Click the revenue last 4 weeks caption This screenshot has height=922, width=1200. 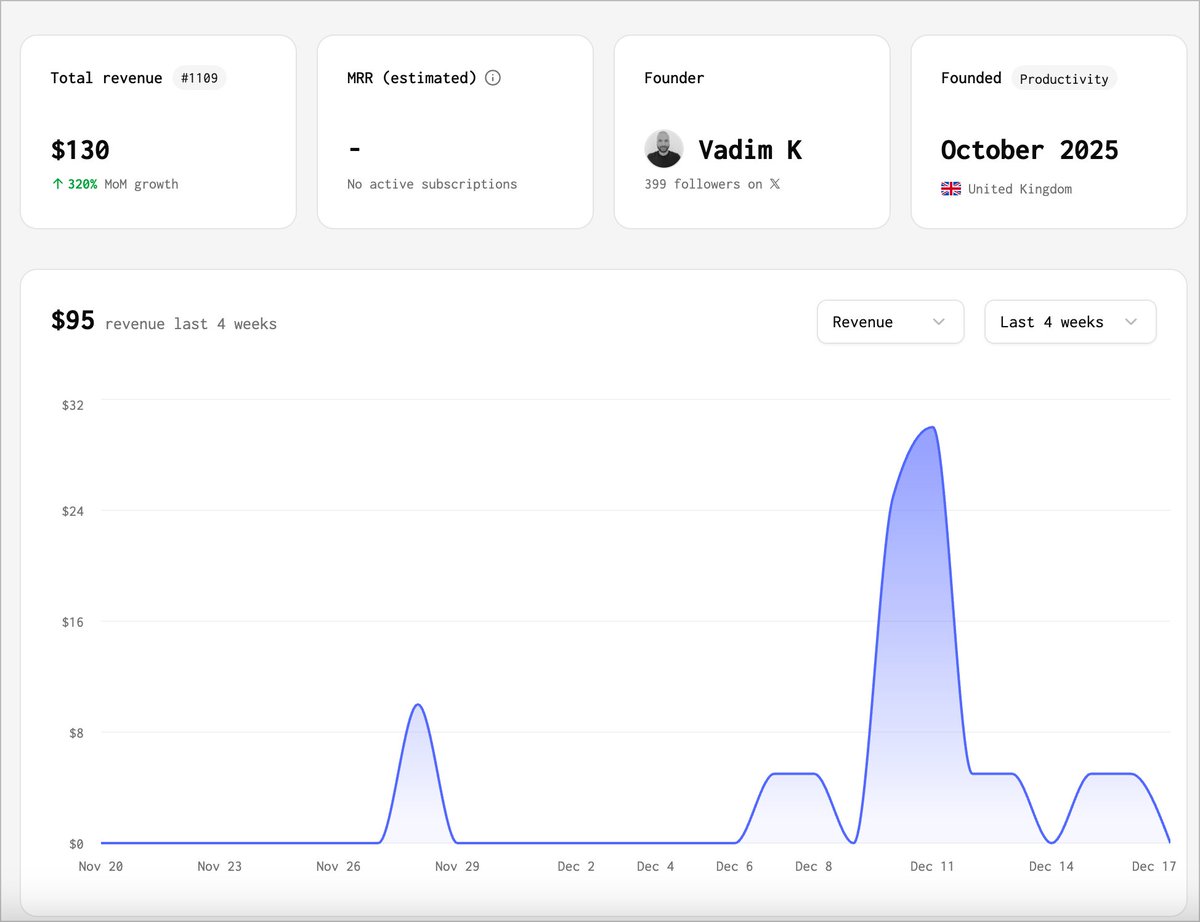click(x=191, y=324)
